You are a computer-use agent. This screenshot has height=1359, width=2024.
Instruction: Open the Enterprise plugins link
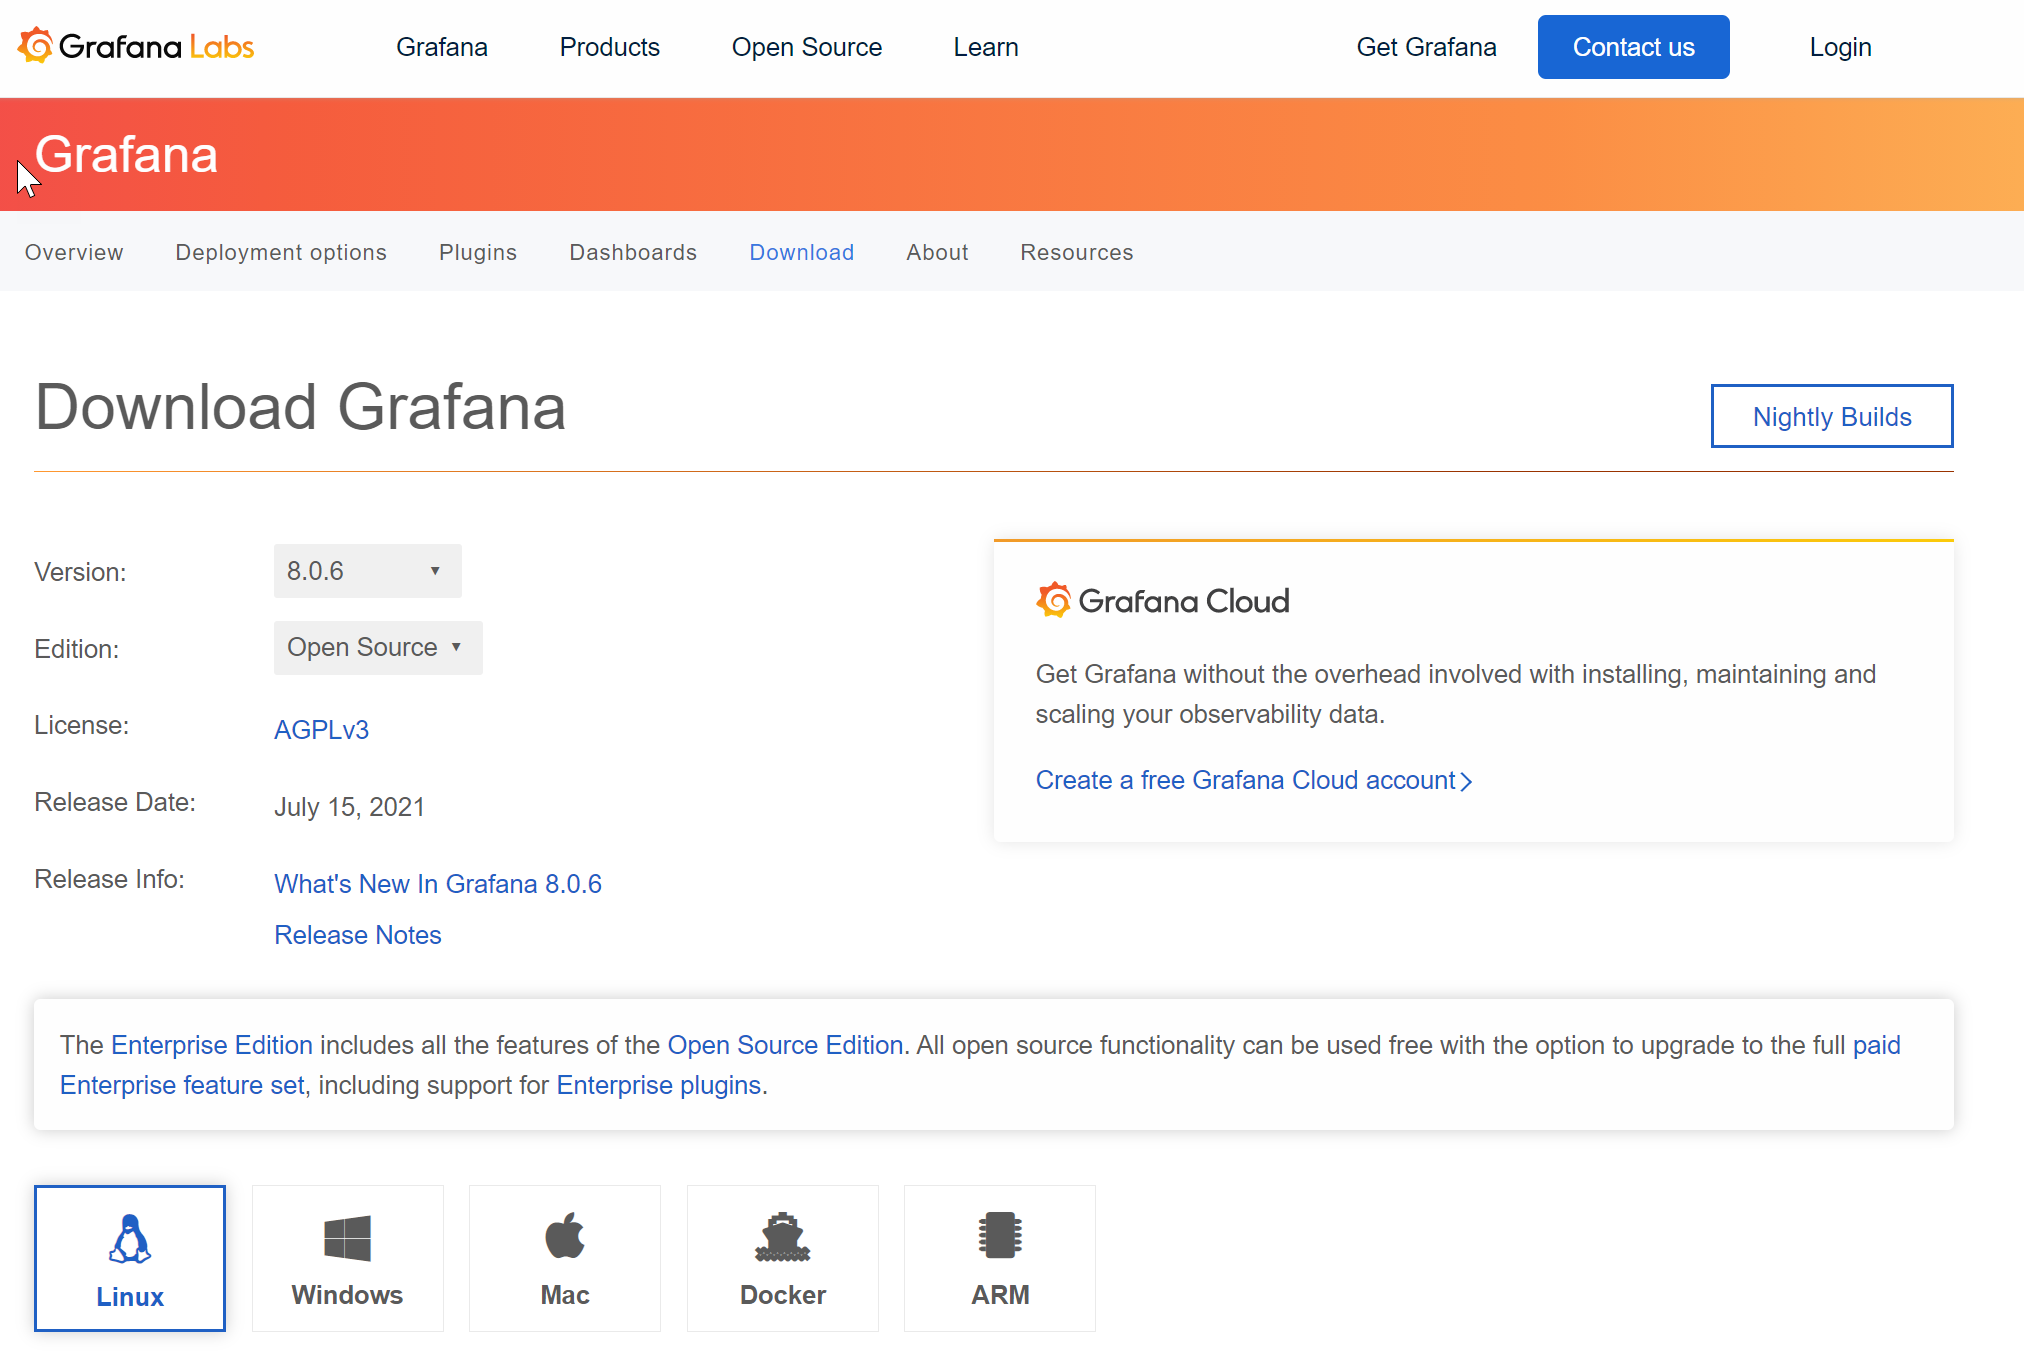tap(659, 1085)
